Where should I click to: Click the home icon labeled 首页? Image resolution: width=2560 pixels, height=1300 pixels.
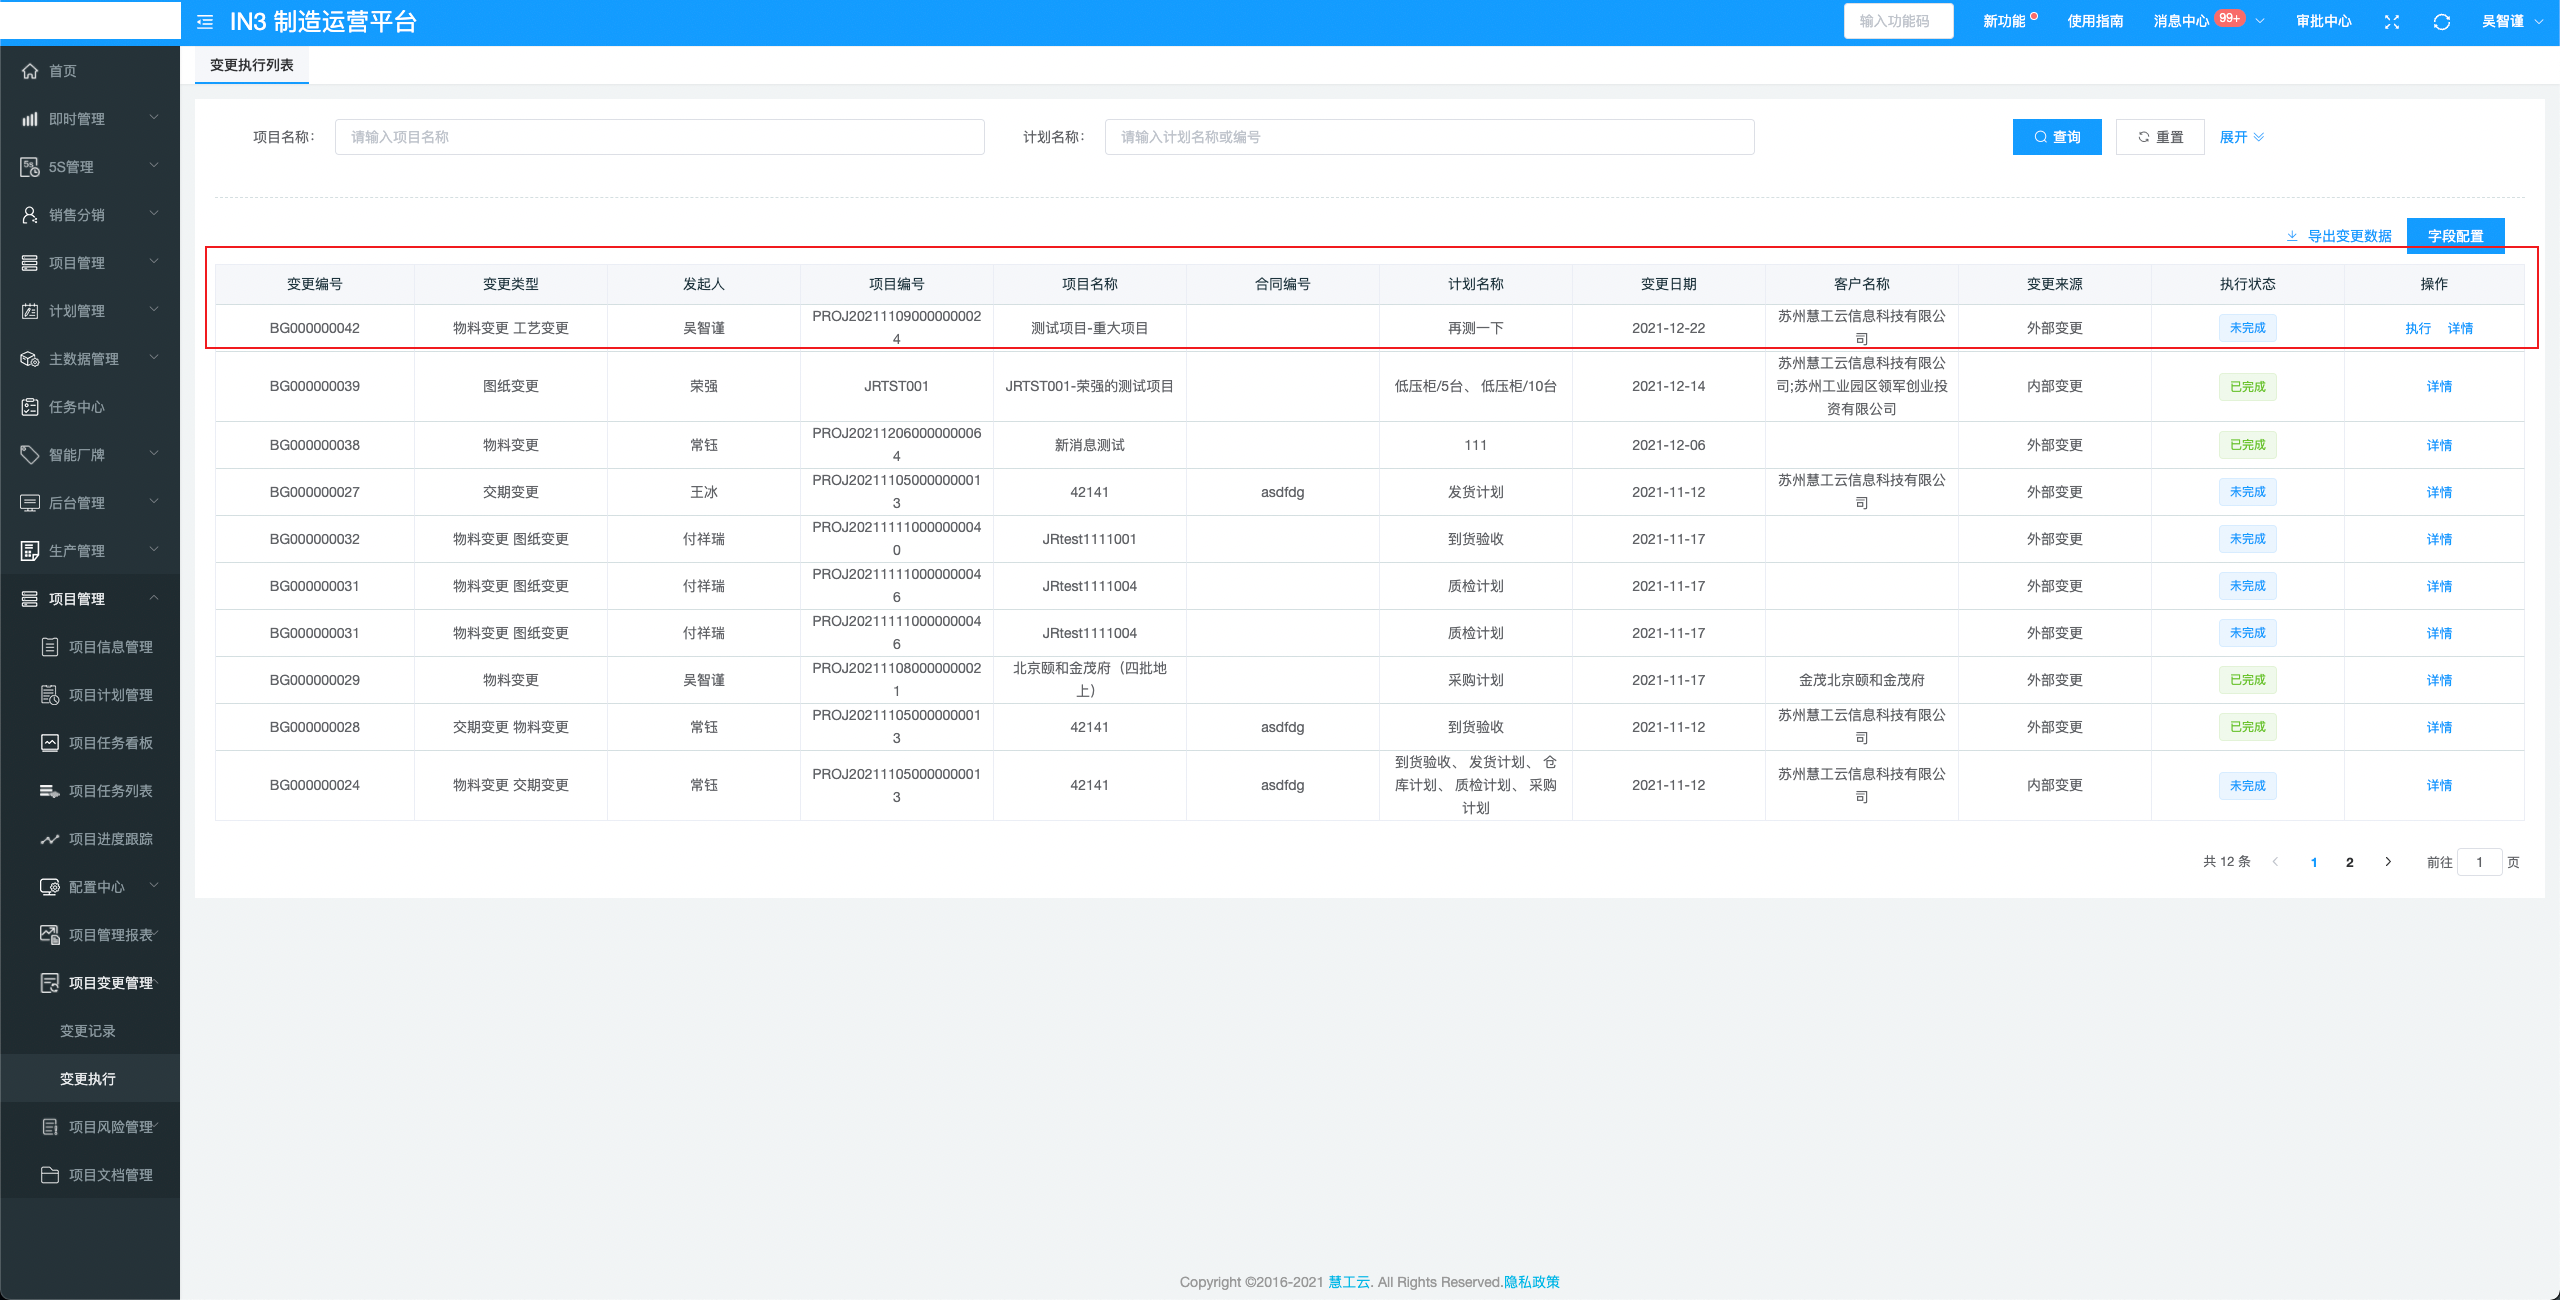[30, 71]
